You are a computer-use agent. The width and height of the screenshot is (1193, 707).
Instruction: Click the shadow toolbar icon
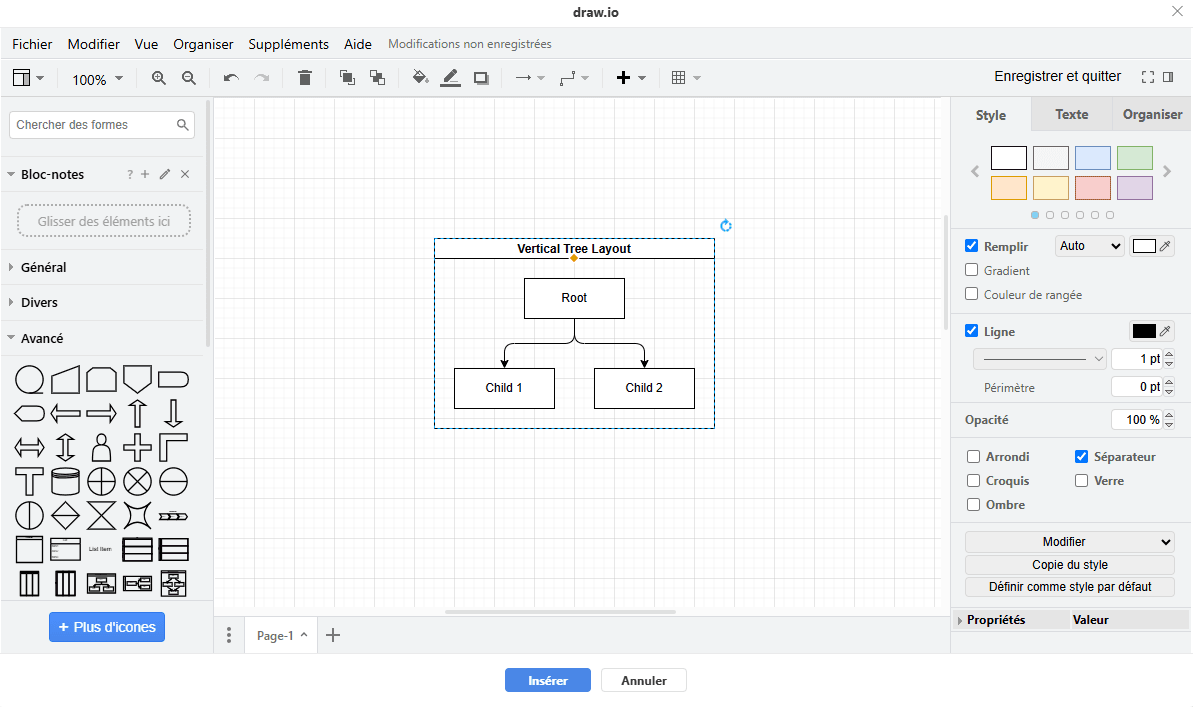(x=481, y=78)
